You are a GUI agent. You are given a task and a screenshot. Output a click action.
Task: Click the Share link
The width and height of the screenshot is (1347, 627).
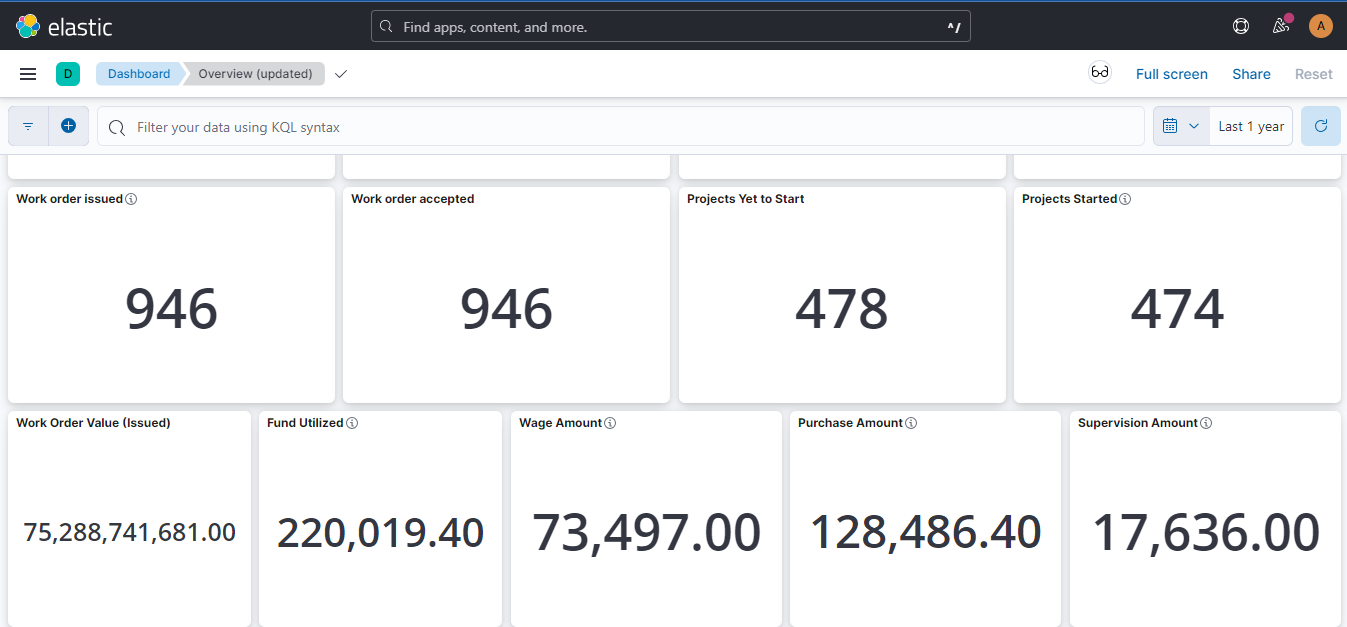(x=1251, y=74)
